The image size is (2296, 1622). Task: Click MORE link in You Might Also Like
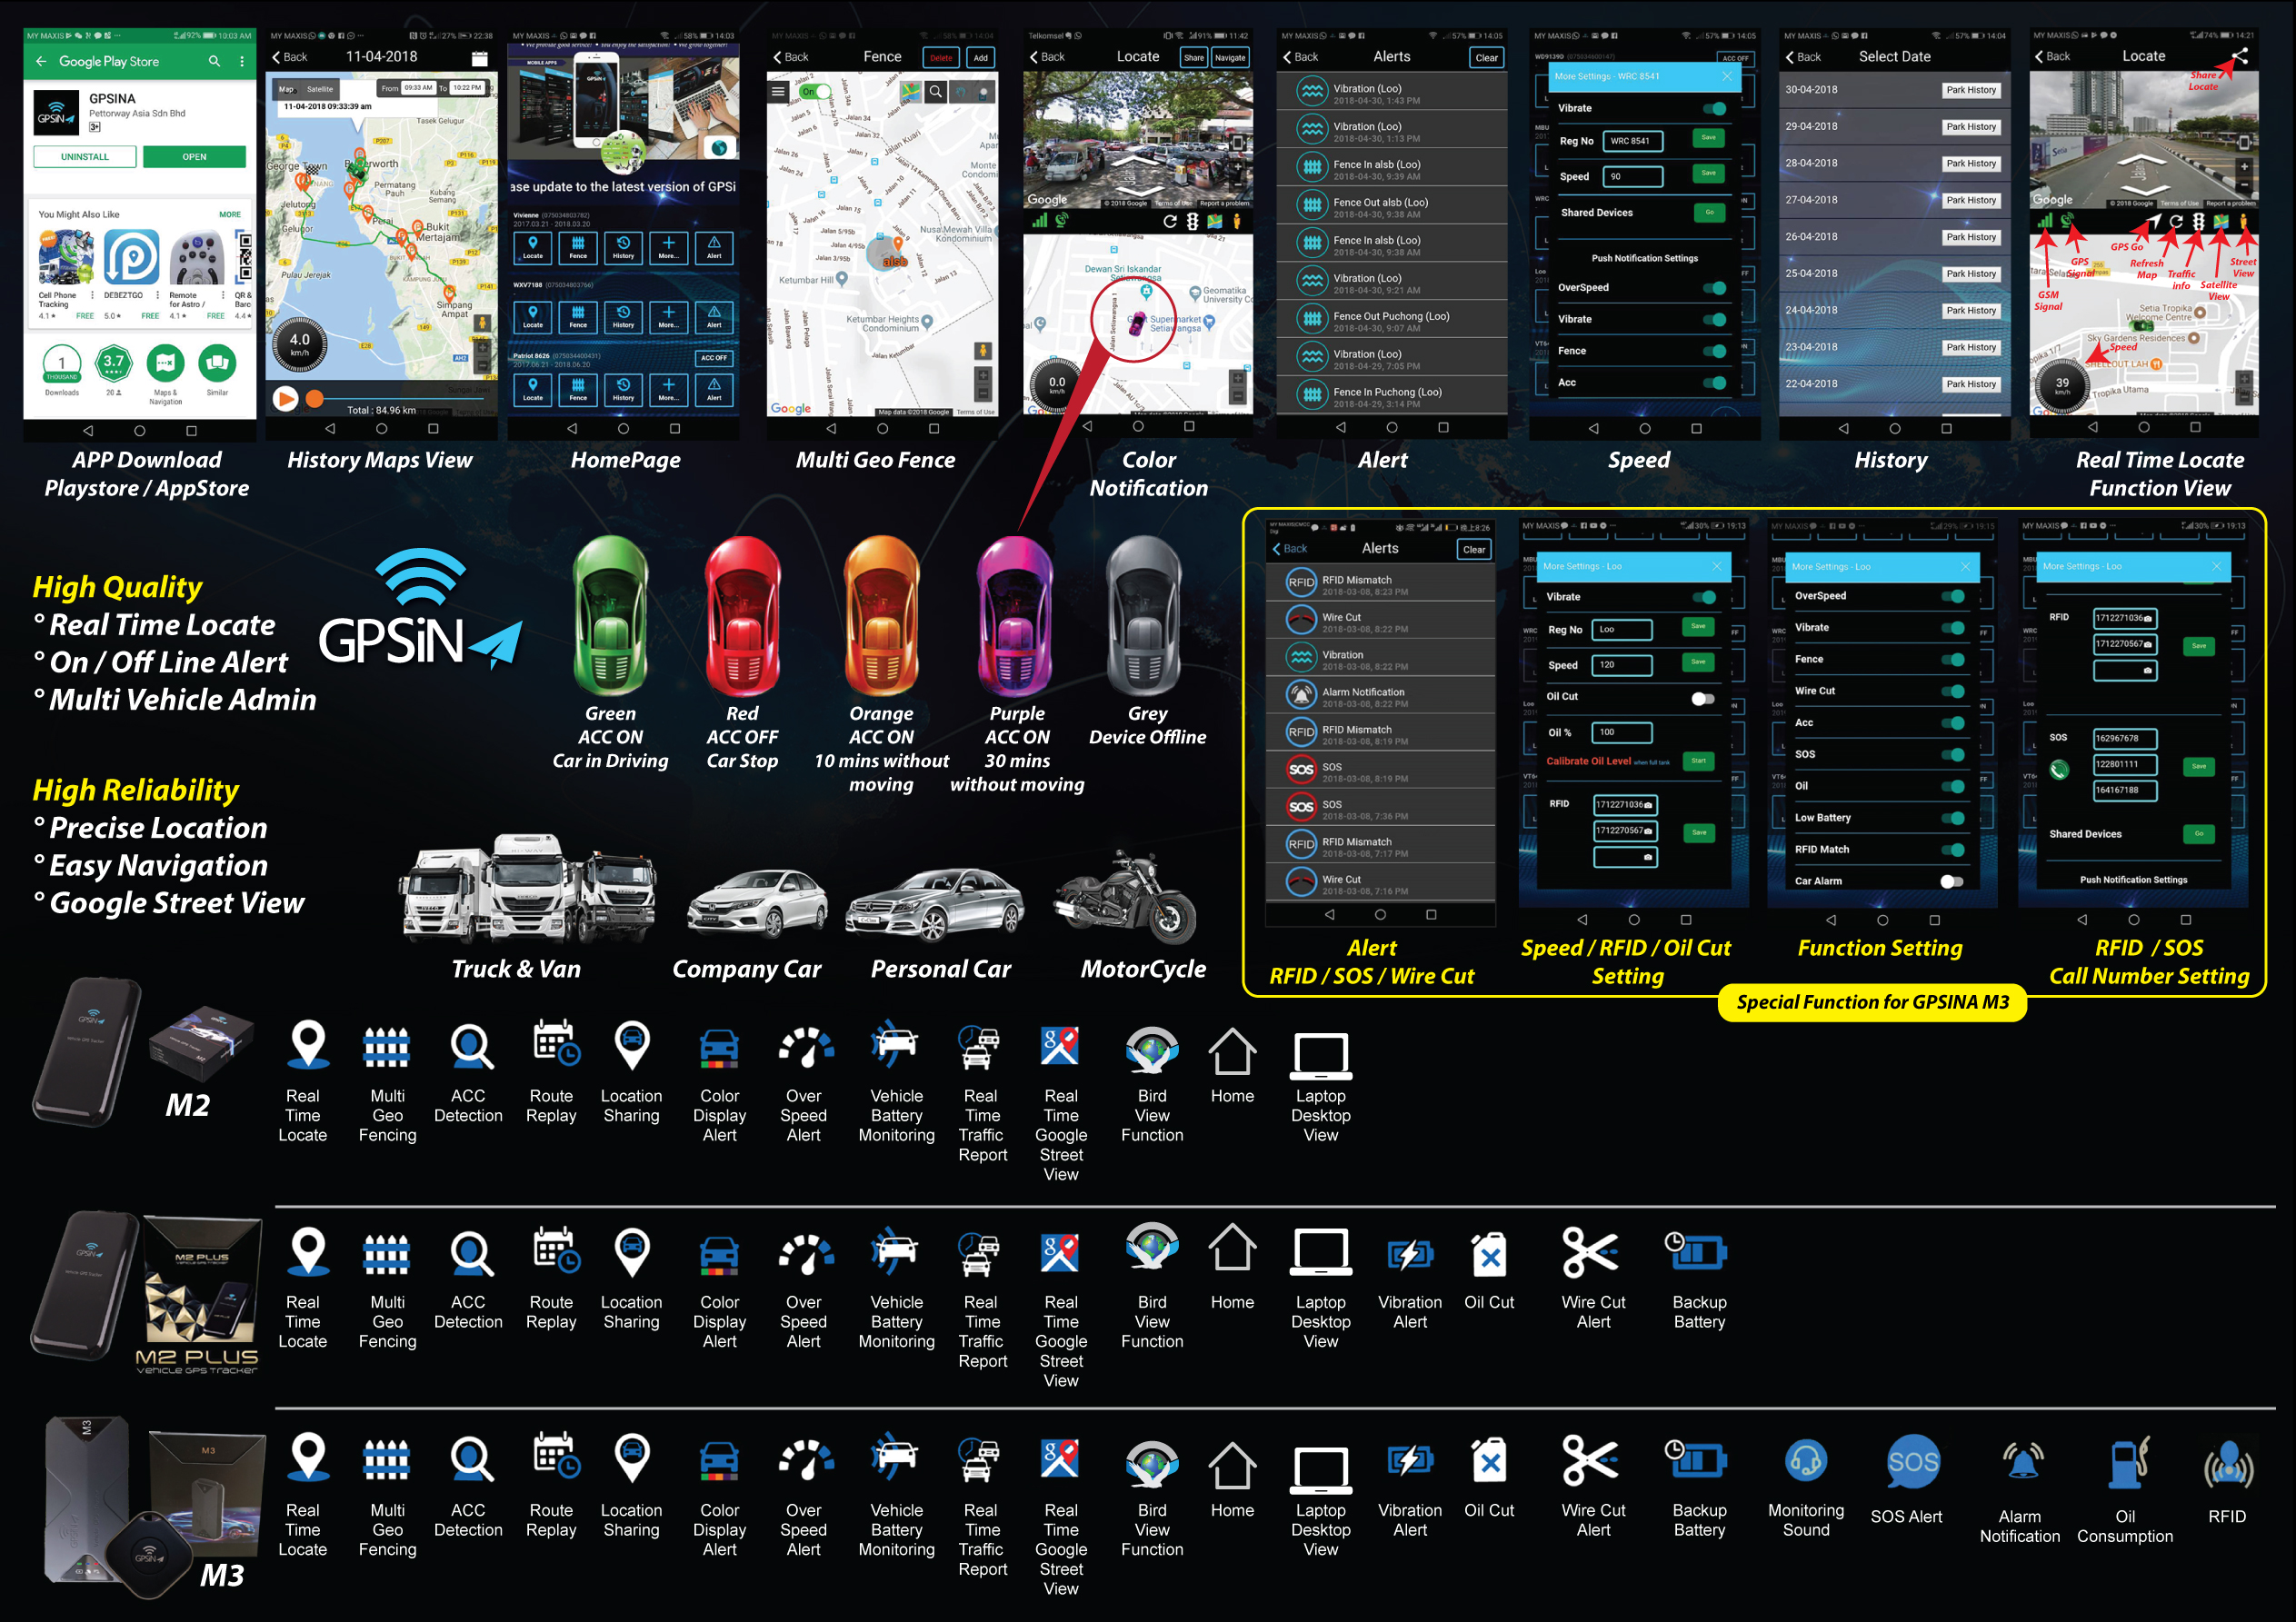click(230, 215)
